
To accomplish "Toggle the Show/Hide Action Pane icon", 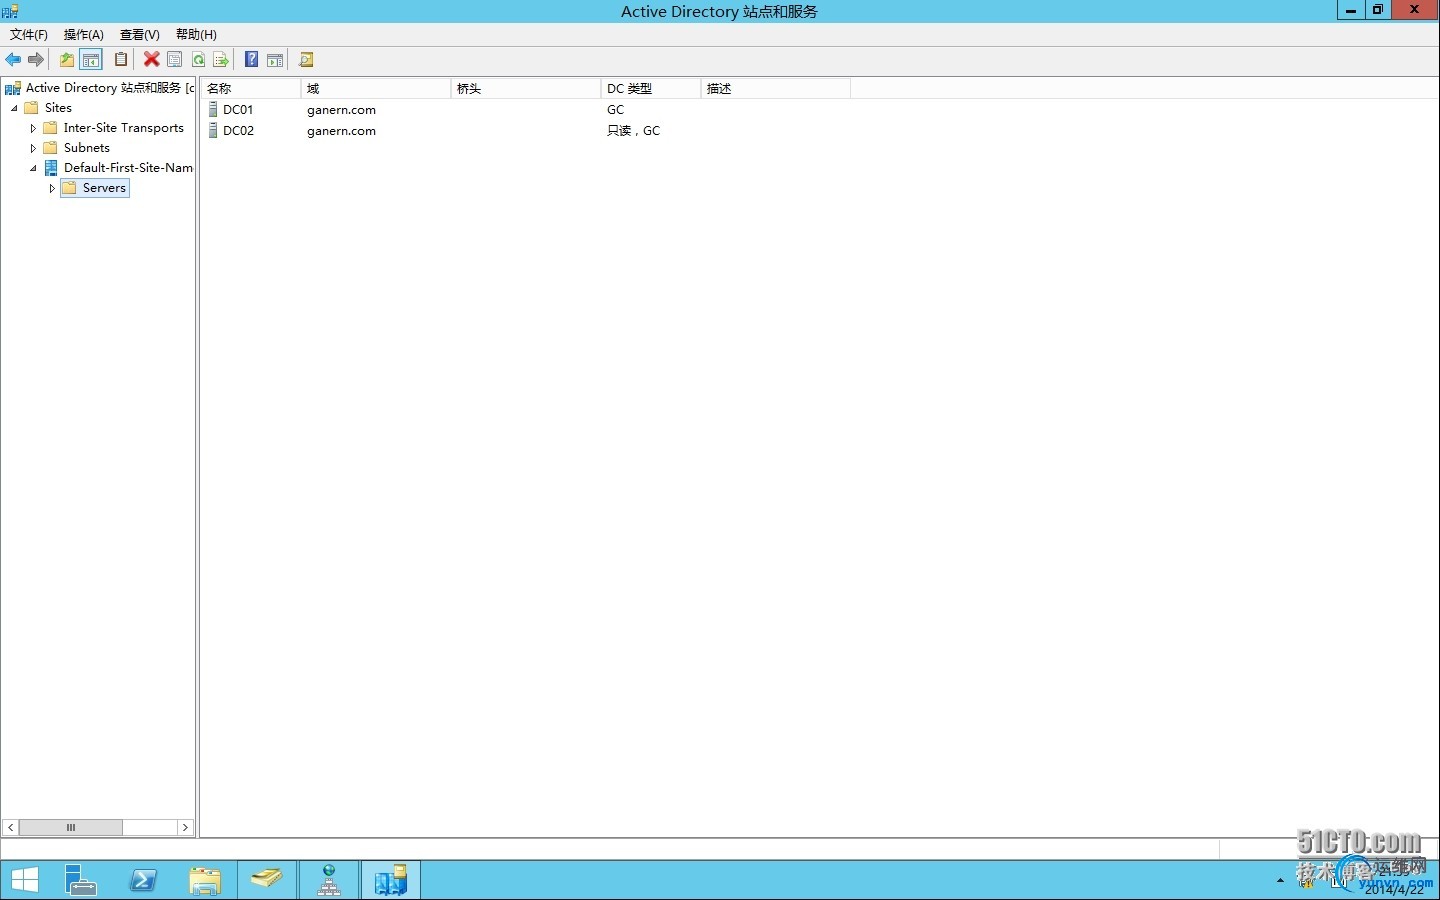I will click(275, 60).
